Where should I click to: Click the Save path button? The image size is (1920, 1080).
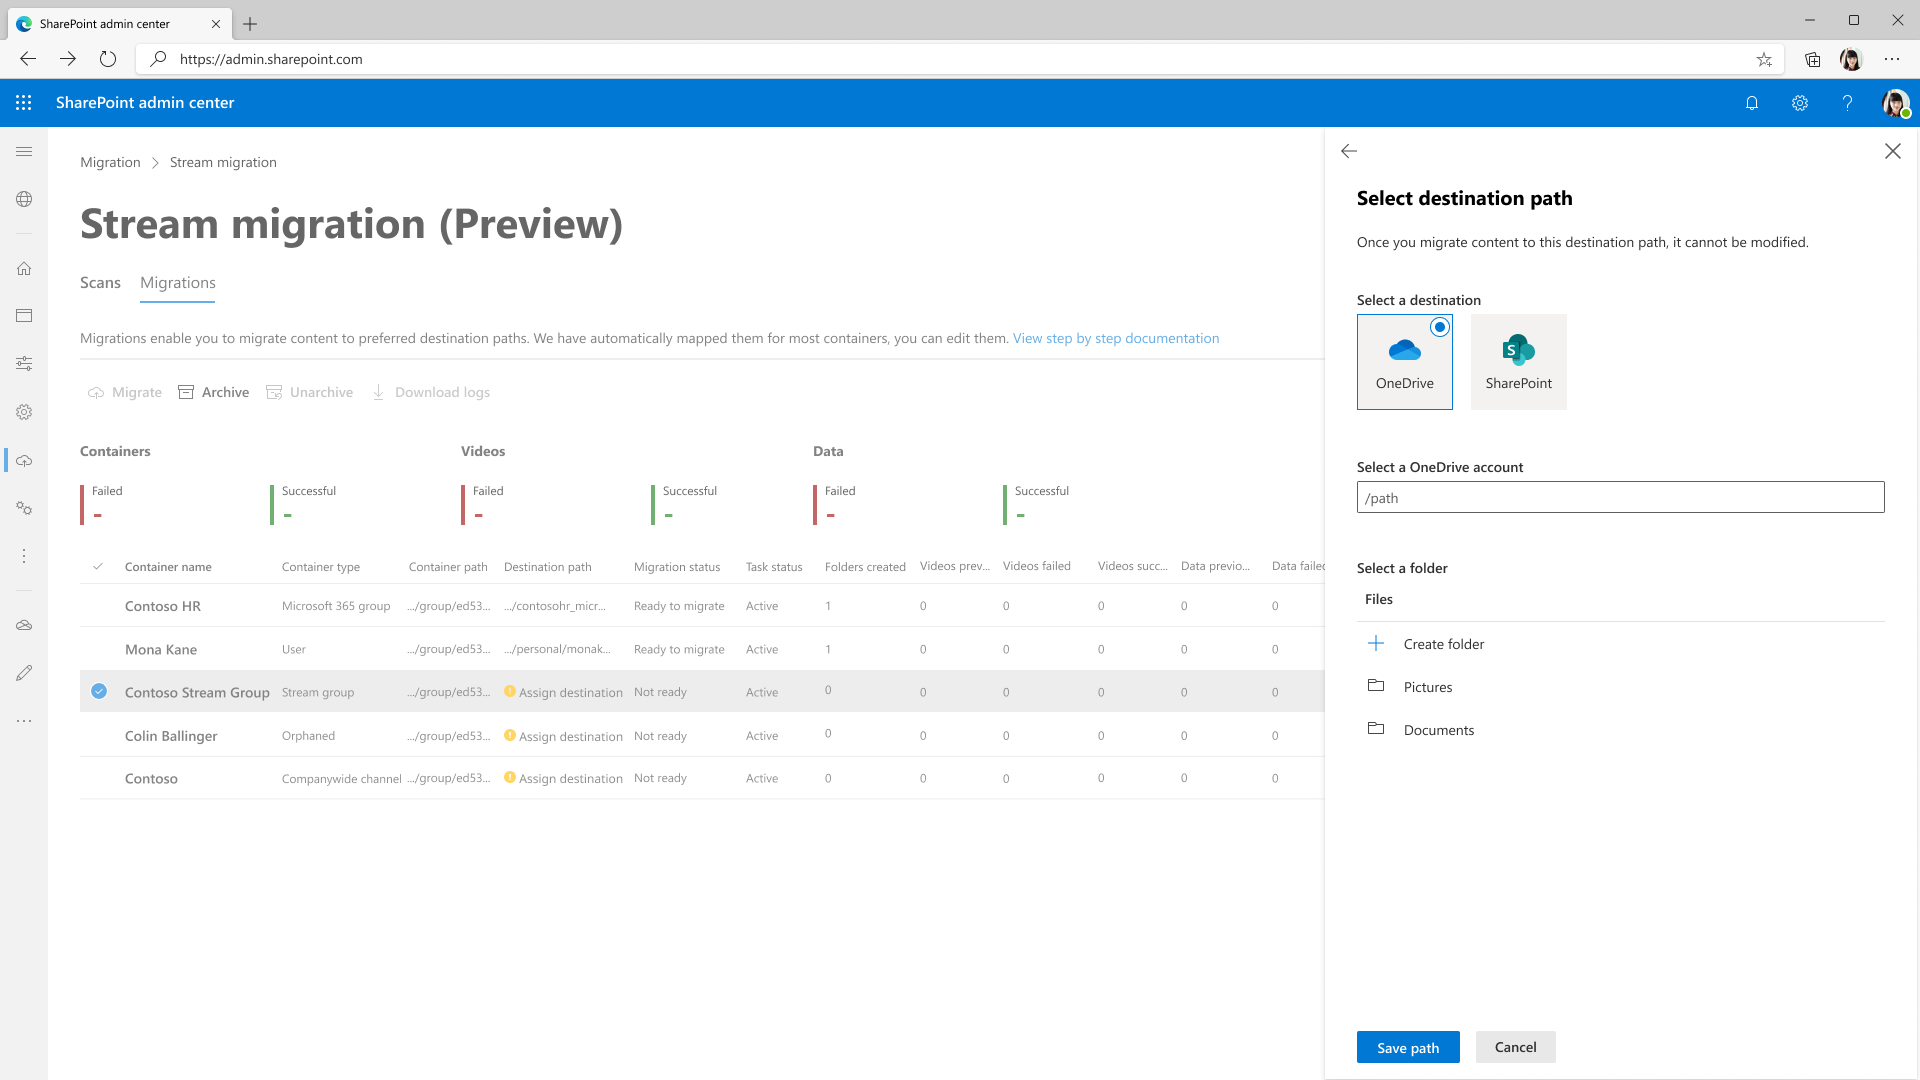click(x=1408, y=1047)
